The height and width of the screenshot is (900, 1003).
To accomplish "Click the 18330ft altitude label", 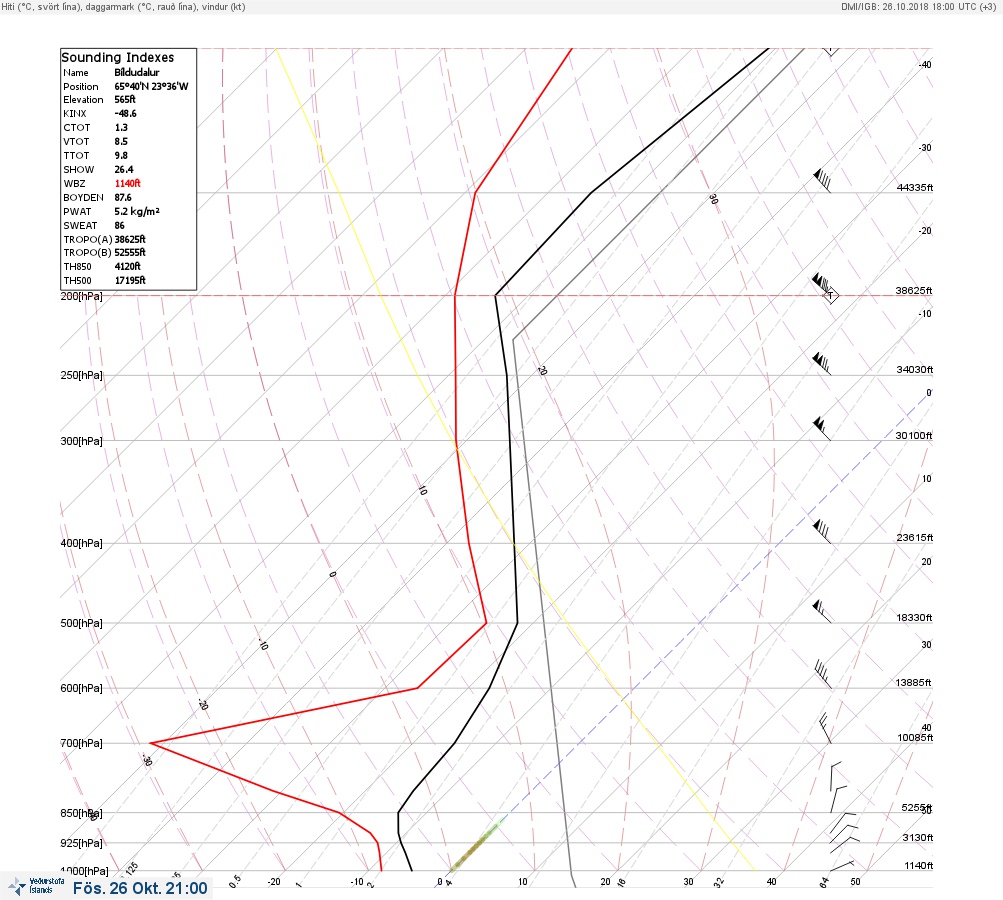I will tap(914, 618).
